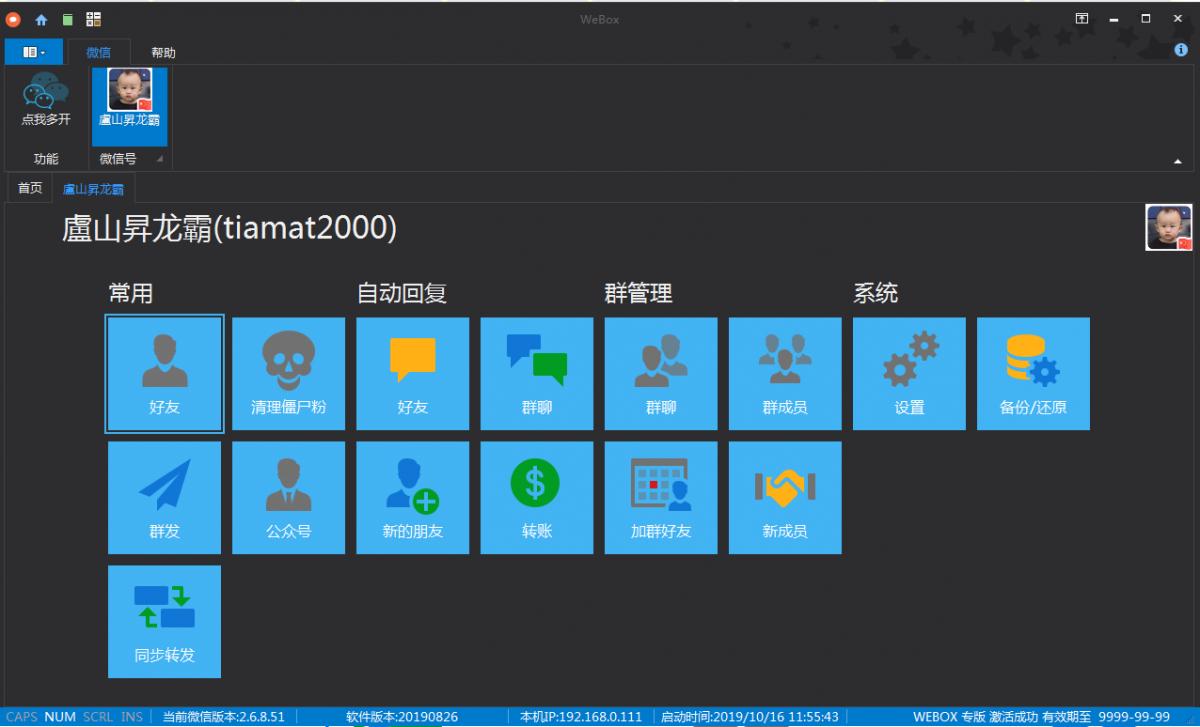Open the 加群好友 calendar tile
The height and width of the screenshot is (727, 1200).
661,498
